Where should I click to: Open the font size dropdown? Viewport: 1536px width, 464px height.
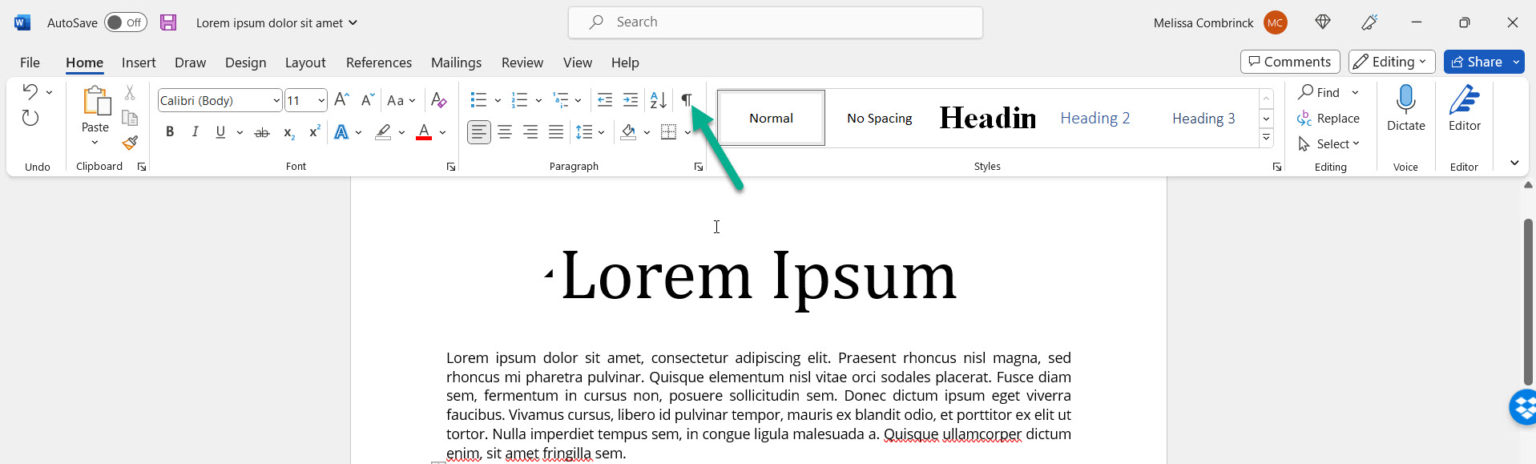click(x=320, y=100)
